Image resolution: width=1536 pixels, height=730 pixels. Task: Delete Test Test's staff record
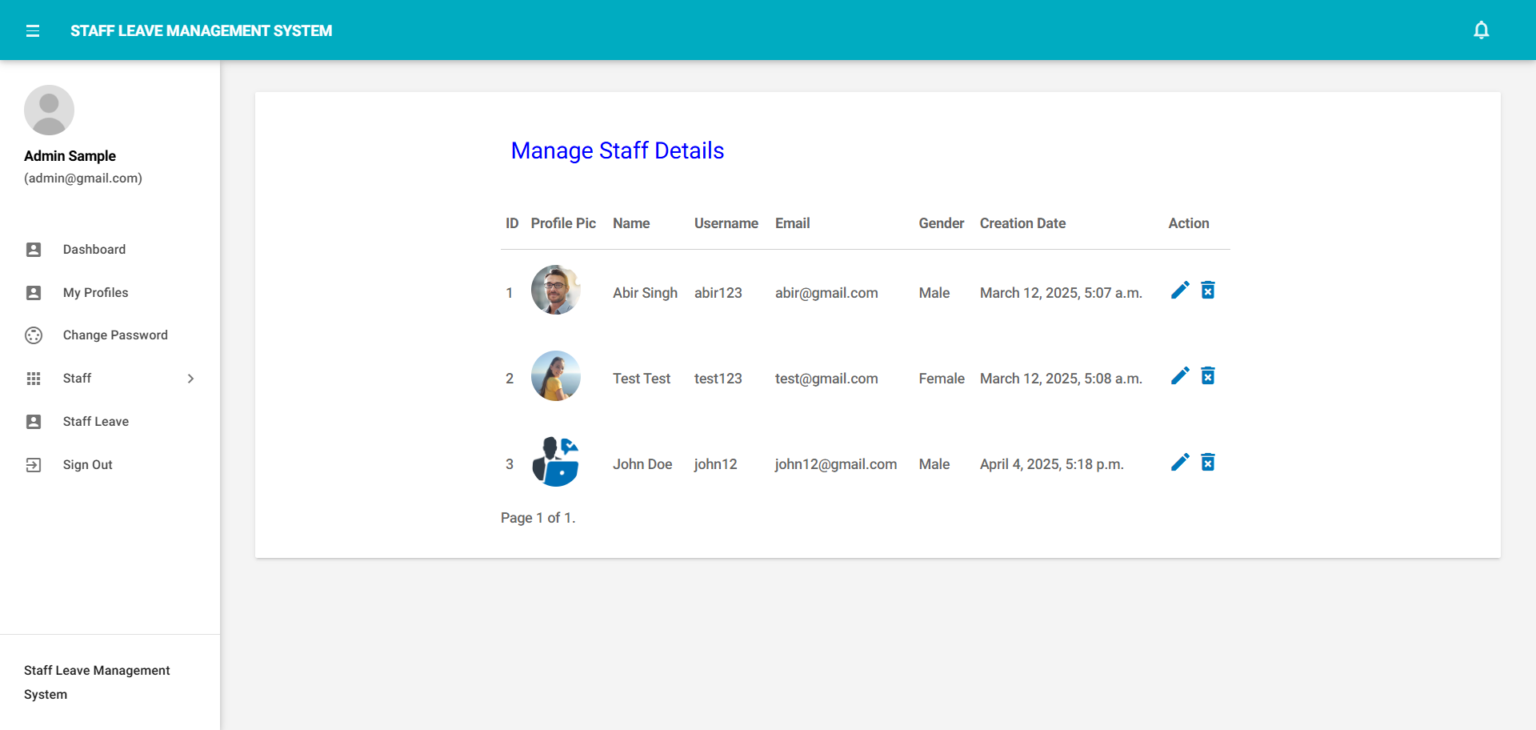pyautogui.click(x=1208, y=375)
